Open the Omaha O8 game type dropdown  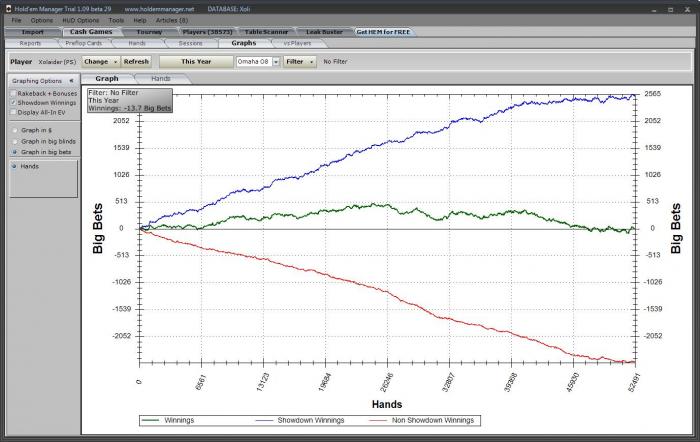click(x=257, y=61)
